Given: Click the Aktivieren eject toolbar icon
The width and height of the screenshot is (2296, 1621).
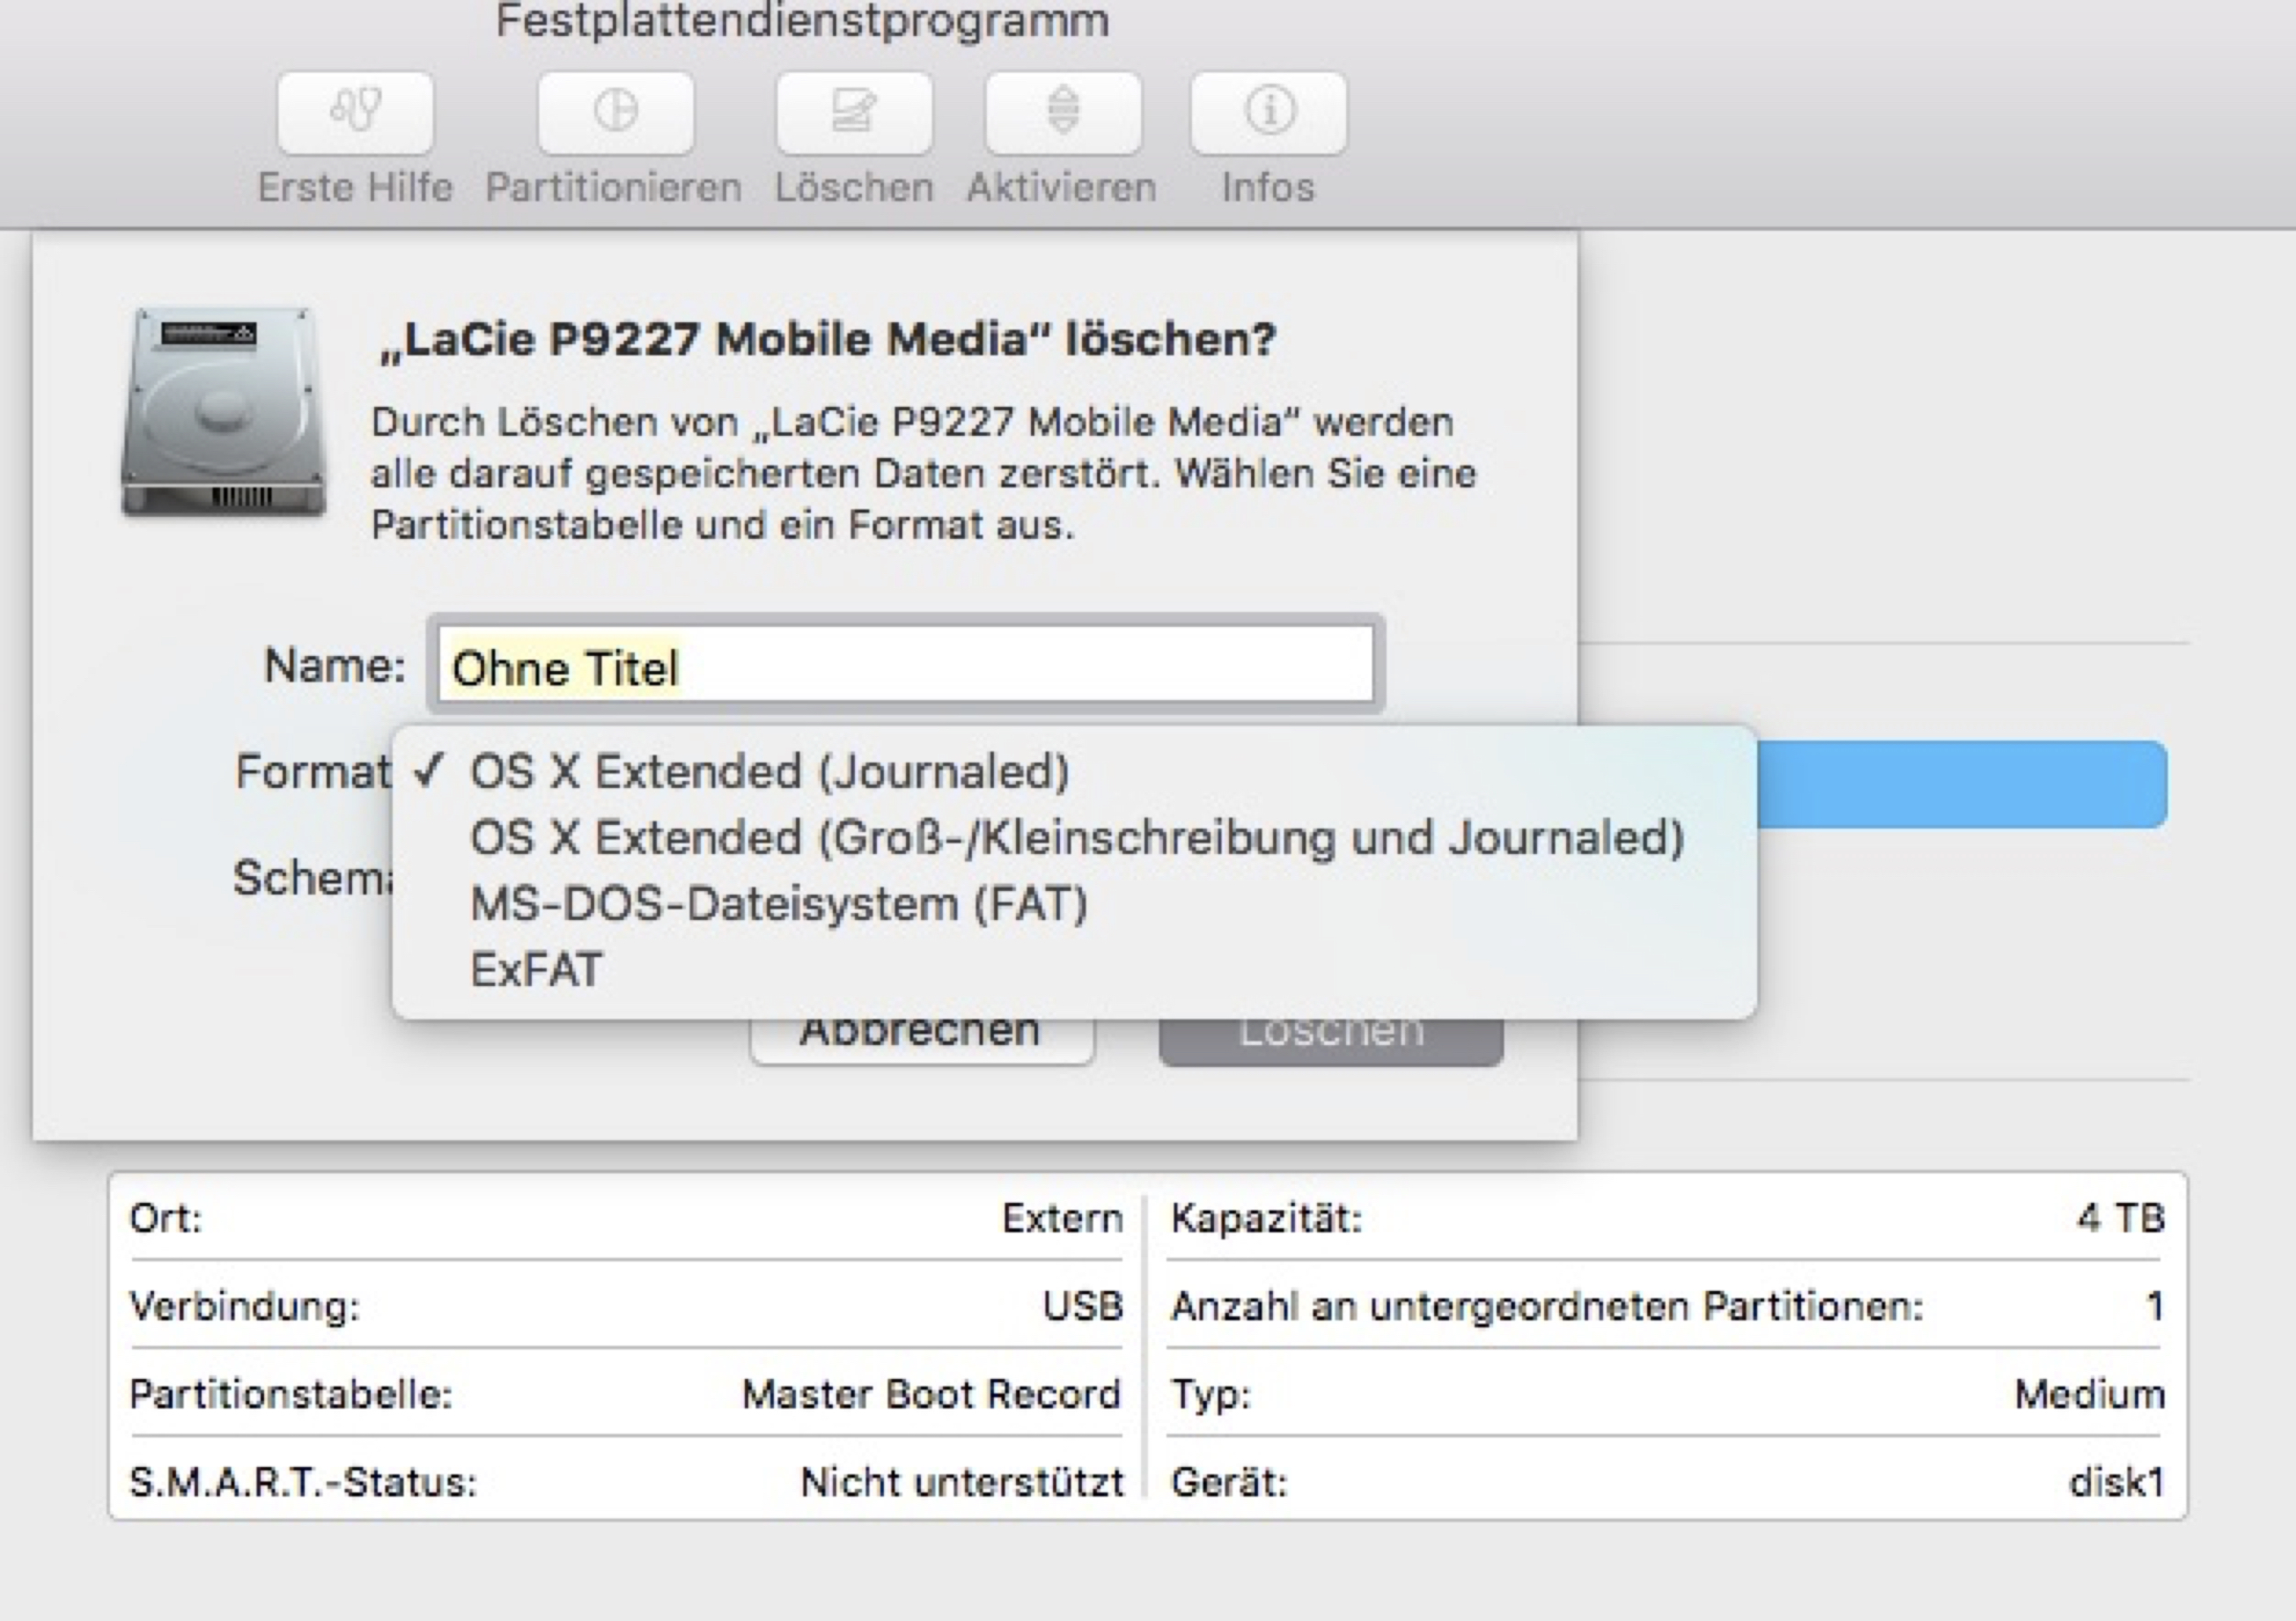Looking at the screenshot, I should tap(1063, 112).
